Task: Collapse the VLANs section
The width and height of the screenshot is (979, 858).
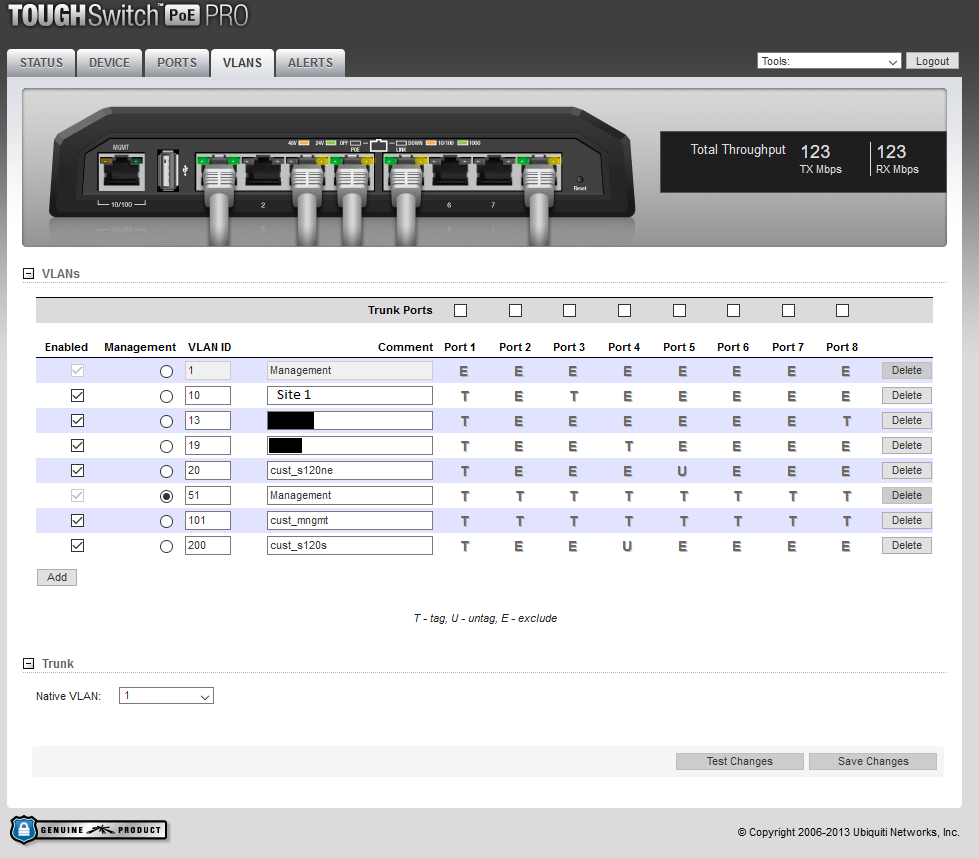Action: (28, 273)
